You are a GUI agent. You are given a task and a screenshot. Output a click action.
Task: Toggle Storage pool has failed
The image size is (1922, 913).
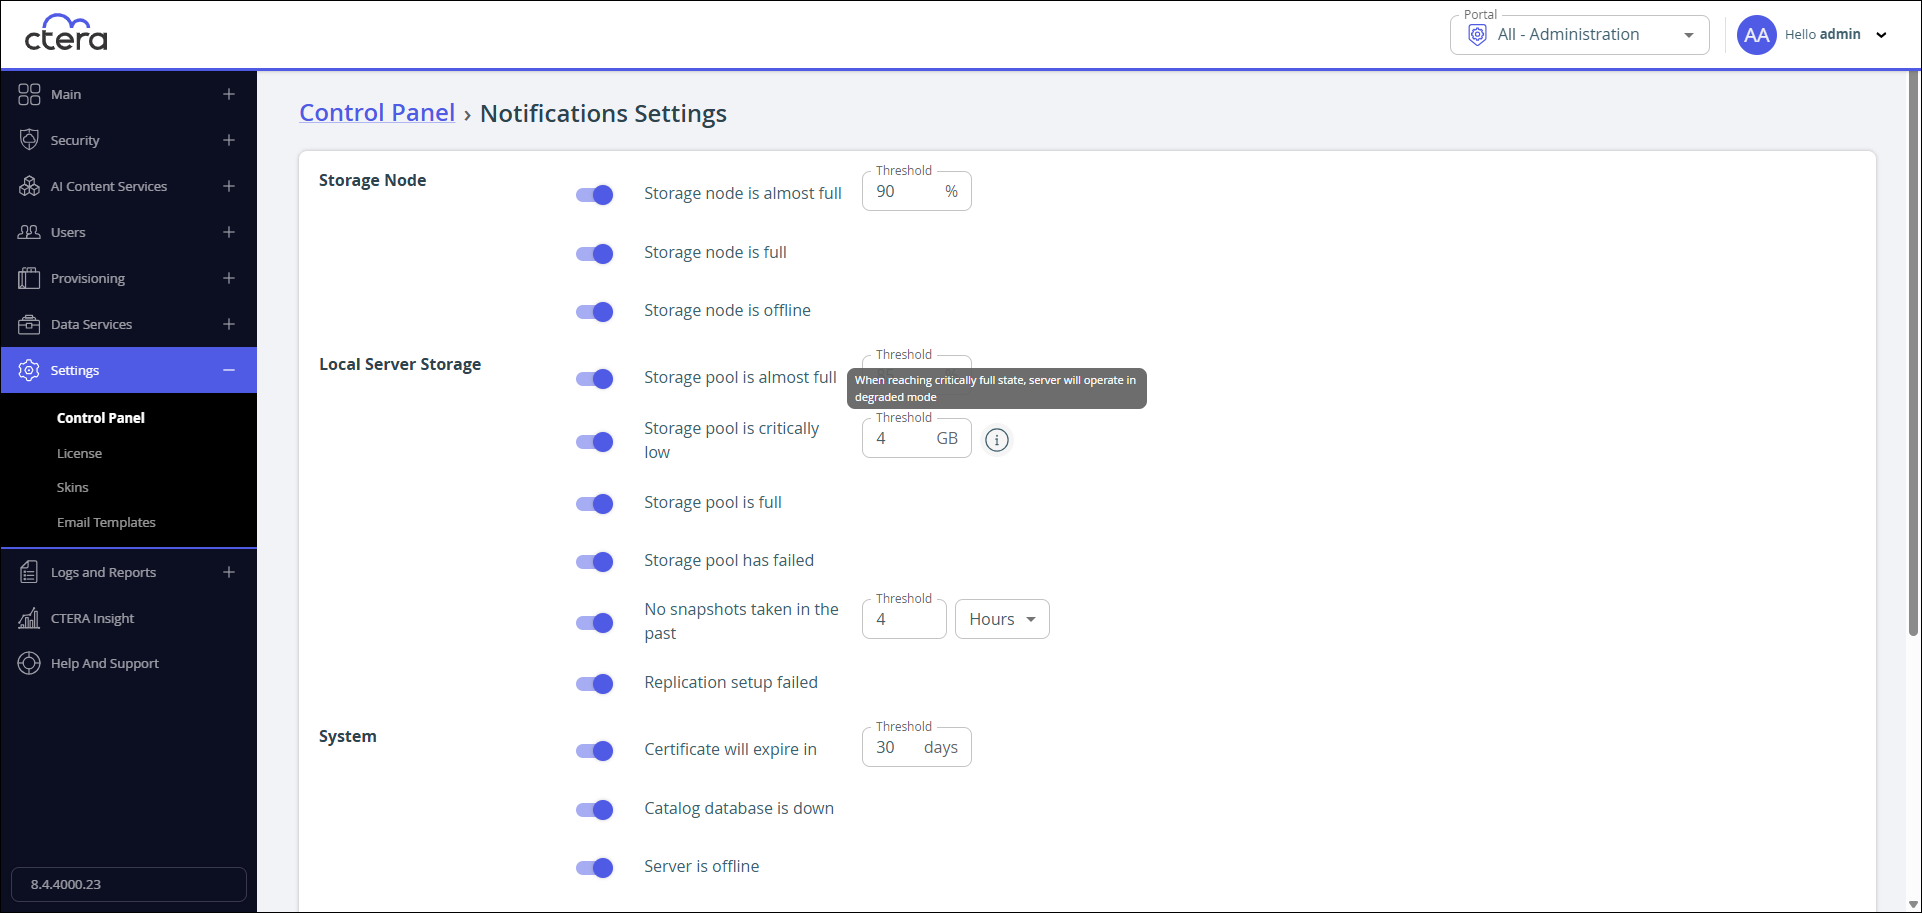(x=594, y=562)
